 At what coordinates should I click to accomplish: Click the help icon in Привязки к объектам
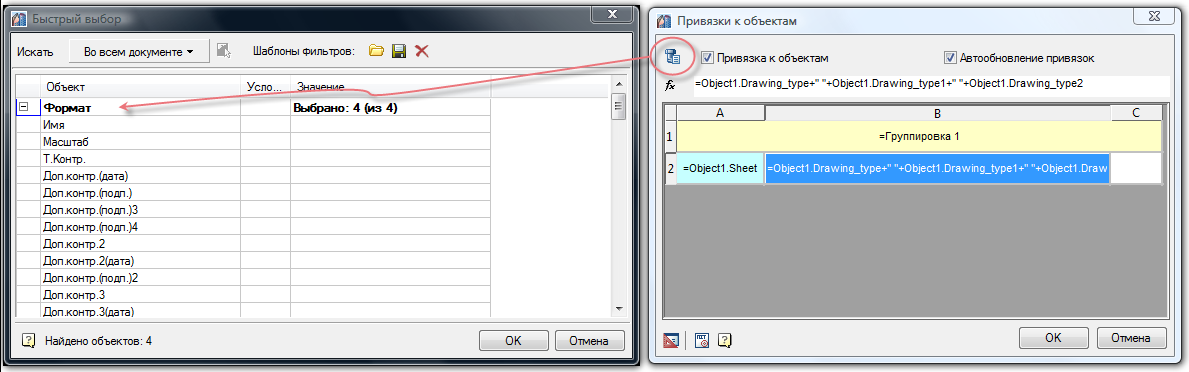tap(724, 339)
